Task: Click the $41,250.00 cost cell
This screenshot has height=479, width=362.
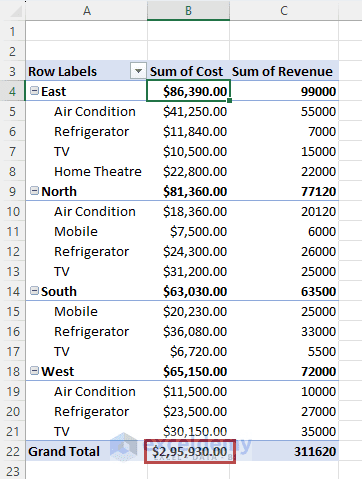Action: [x=188, y=111]
